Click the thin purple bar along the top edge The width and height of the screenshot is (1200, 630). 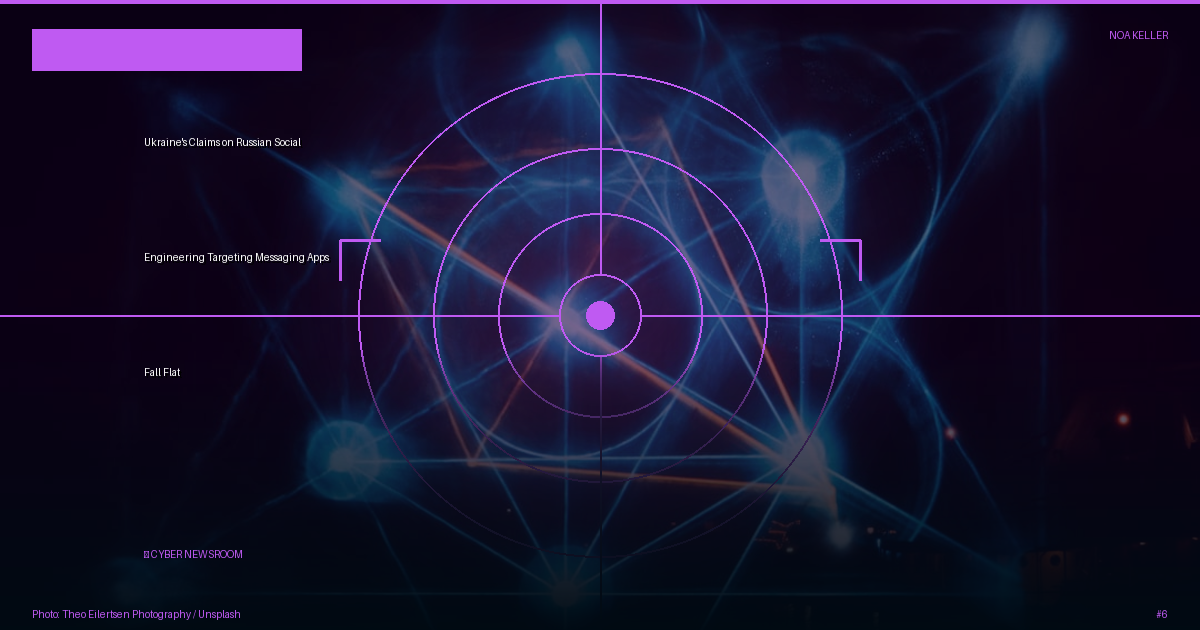point(600,2)
